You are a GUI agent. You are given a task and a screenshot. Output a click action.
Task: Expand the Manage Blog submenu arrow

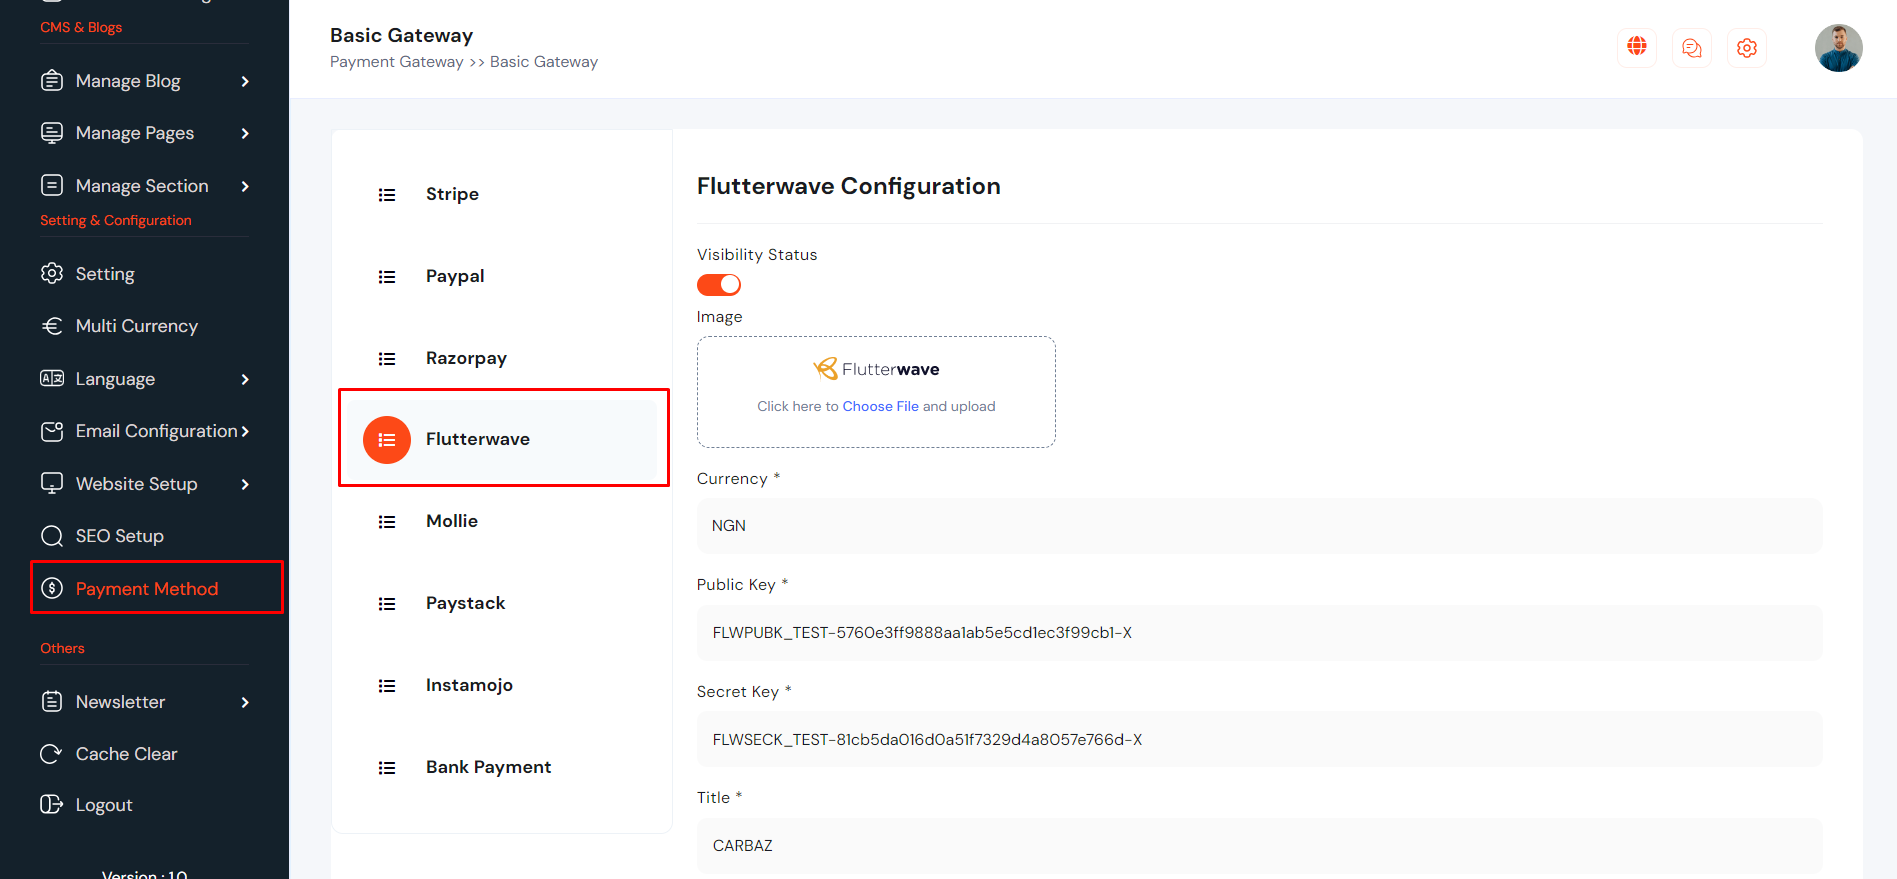245,81
